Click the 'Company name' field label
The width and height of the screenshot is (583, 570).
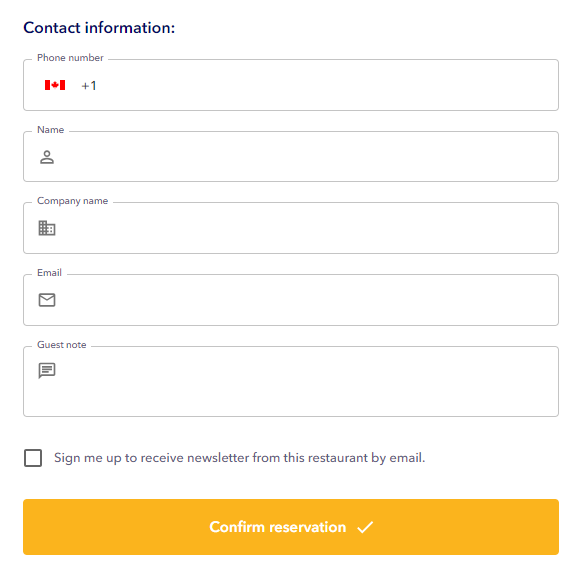(x=73, y=201)
